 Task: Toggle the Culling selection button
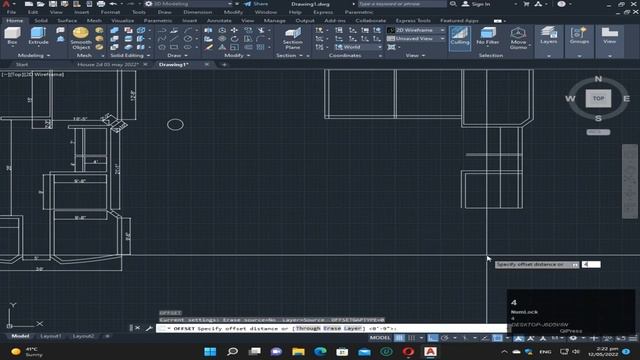point(460,38)
